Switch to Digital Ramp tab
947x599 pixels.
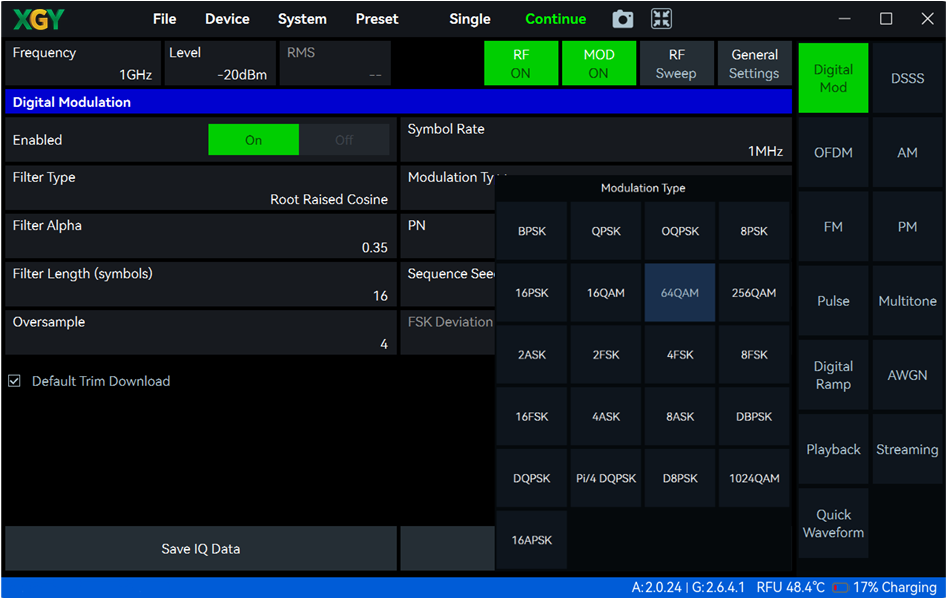[833, 375]
